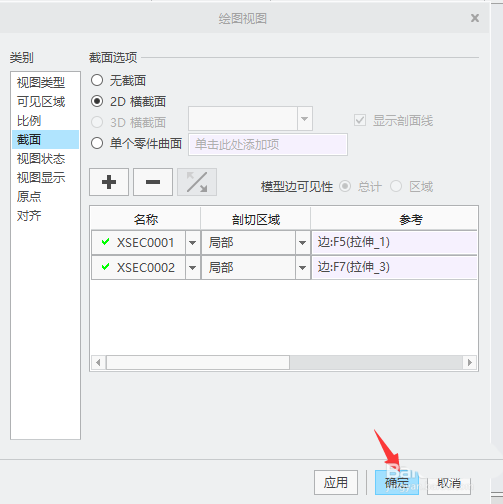
Task: Select the 对齐 category
Action: pyautogui.click(x=45, y=216)
